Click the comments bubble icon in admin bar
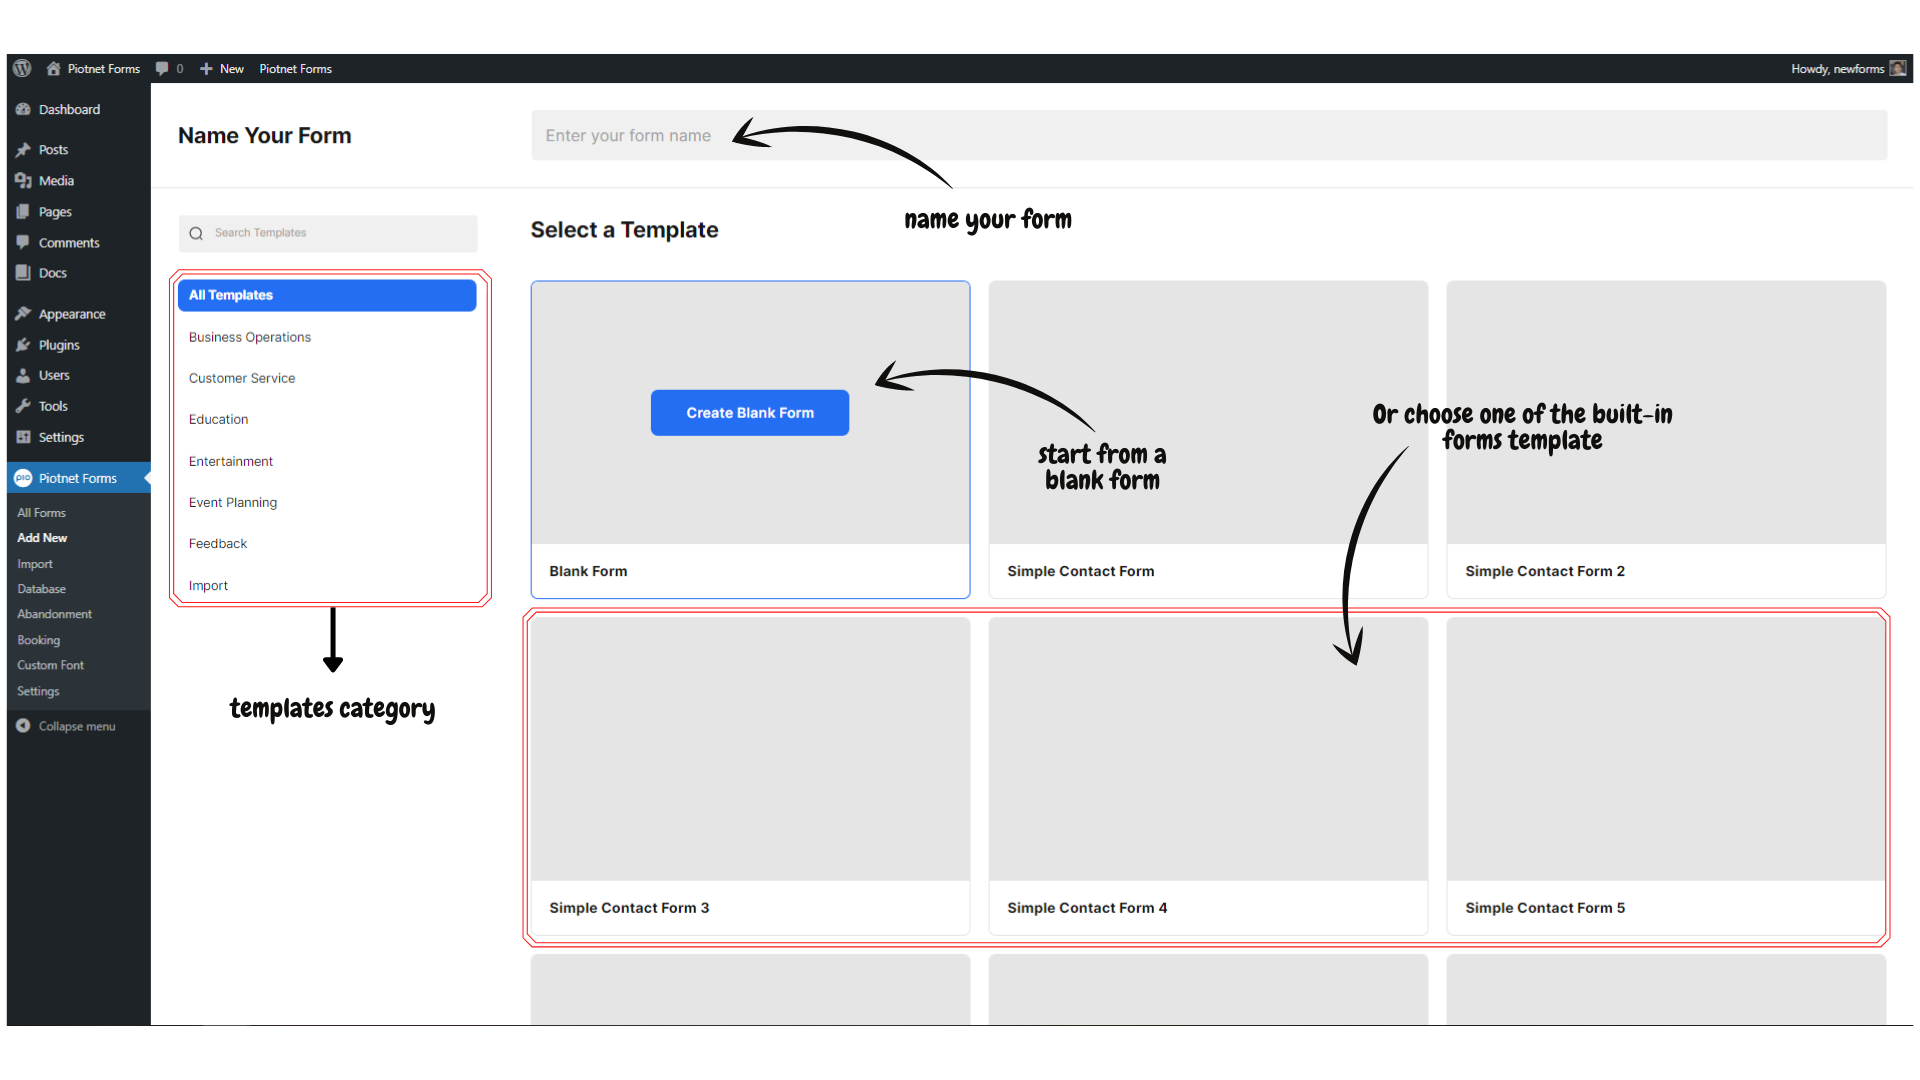Screen dimensions: 1920x1080 tap(162, 68)
